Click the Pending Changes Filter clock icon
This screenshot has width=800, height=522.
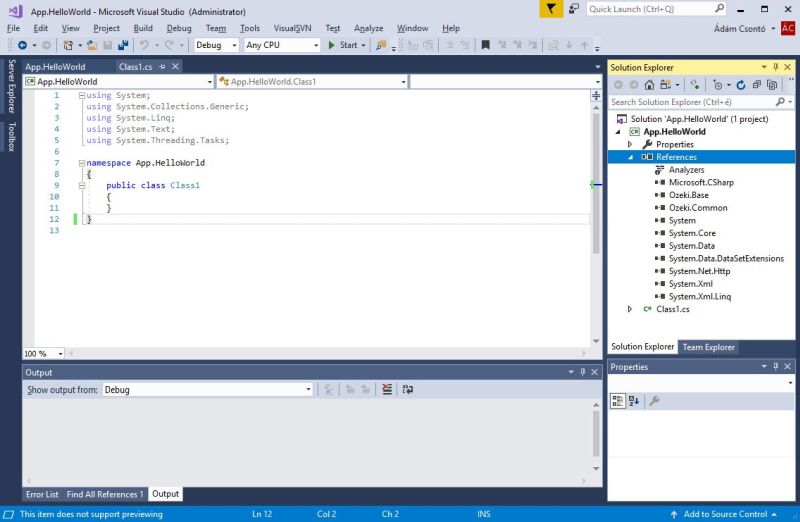coord(718,85)
